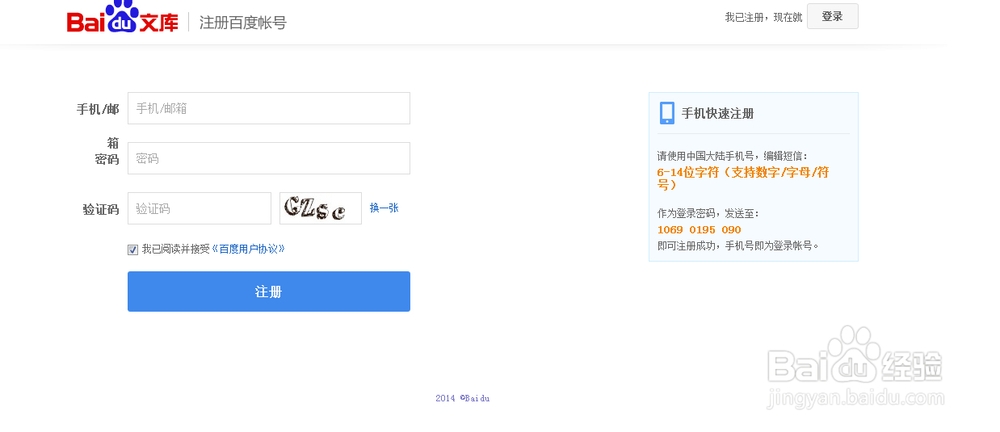Focus the 密码 password field
The height and width of the screenshot is (432, 1000).
[268, 158]
